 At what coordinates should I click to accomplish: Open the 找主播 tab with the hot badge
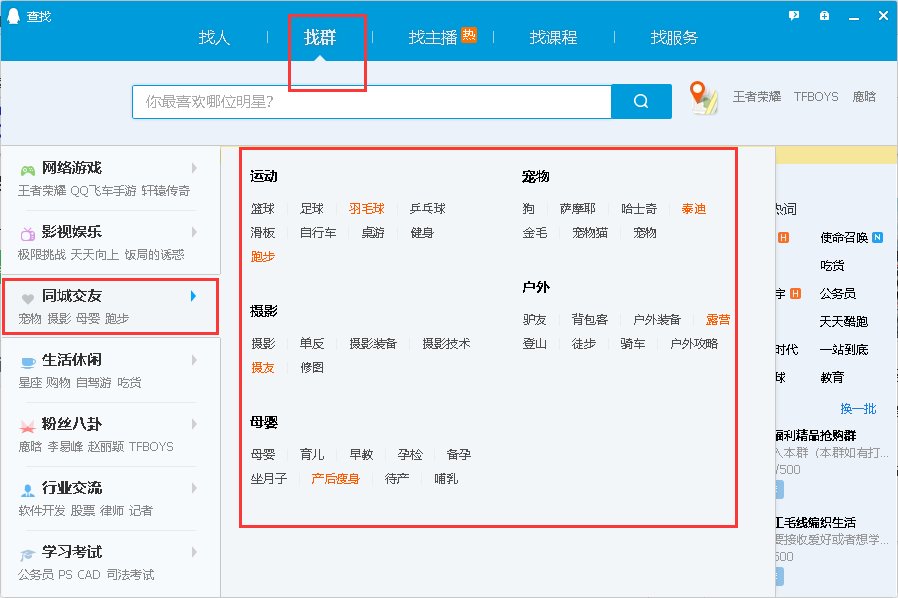(434, 37)
